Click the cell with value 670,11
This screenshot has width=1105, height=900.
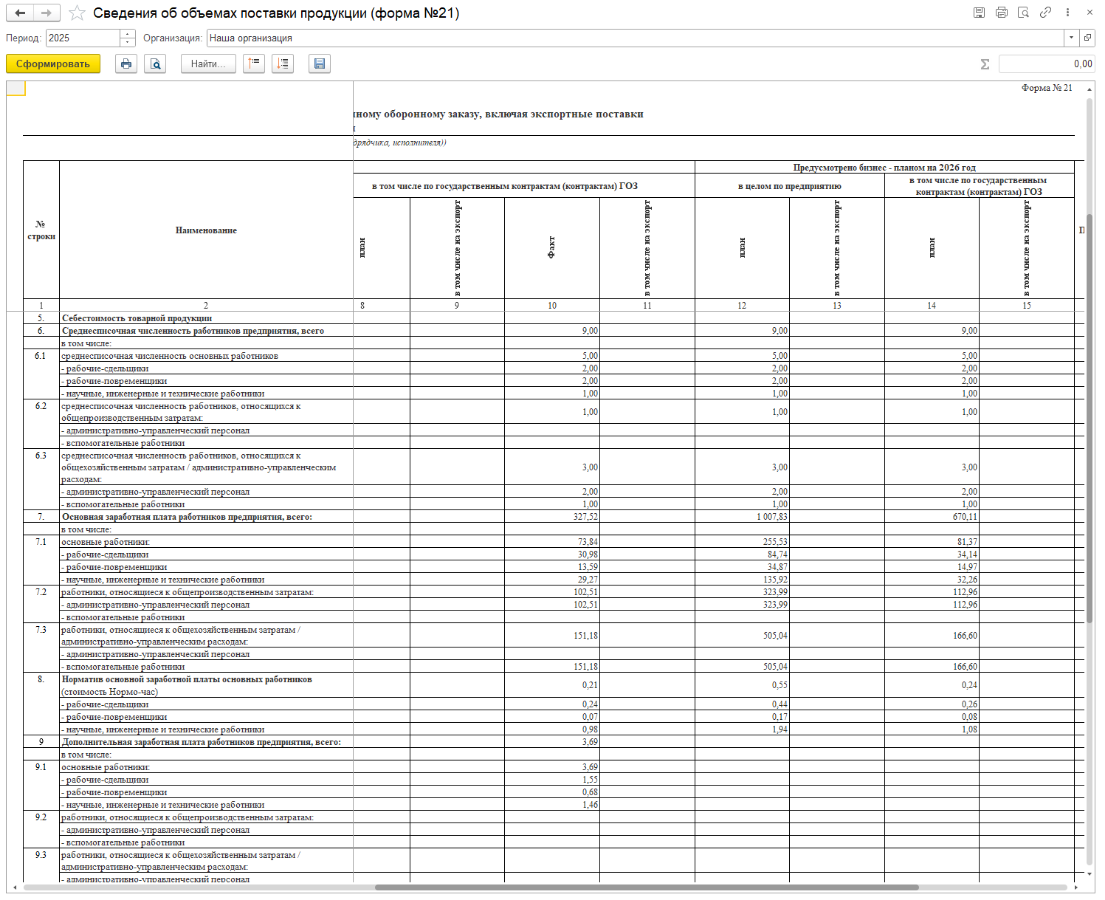pos(932,517)
